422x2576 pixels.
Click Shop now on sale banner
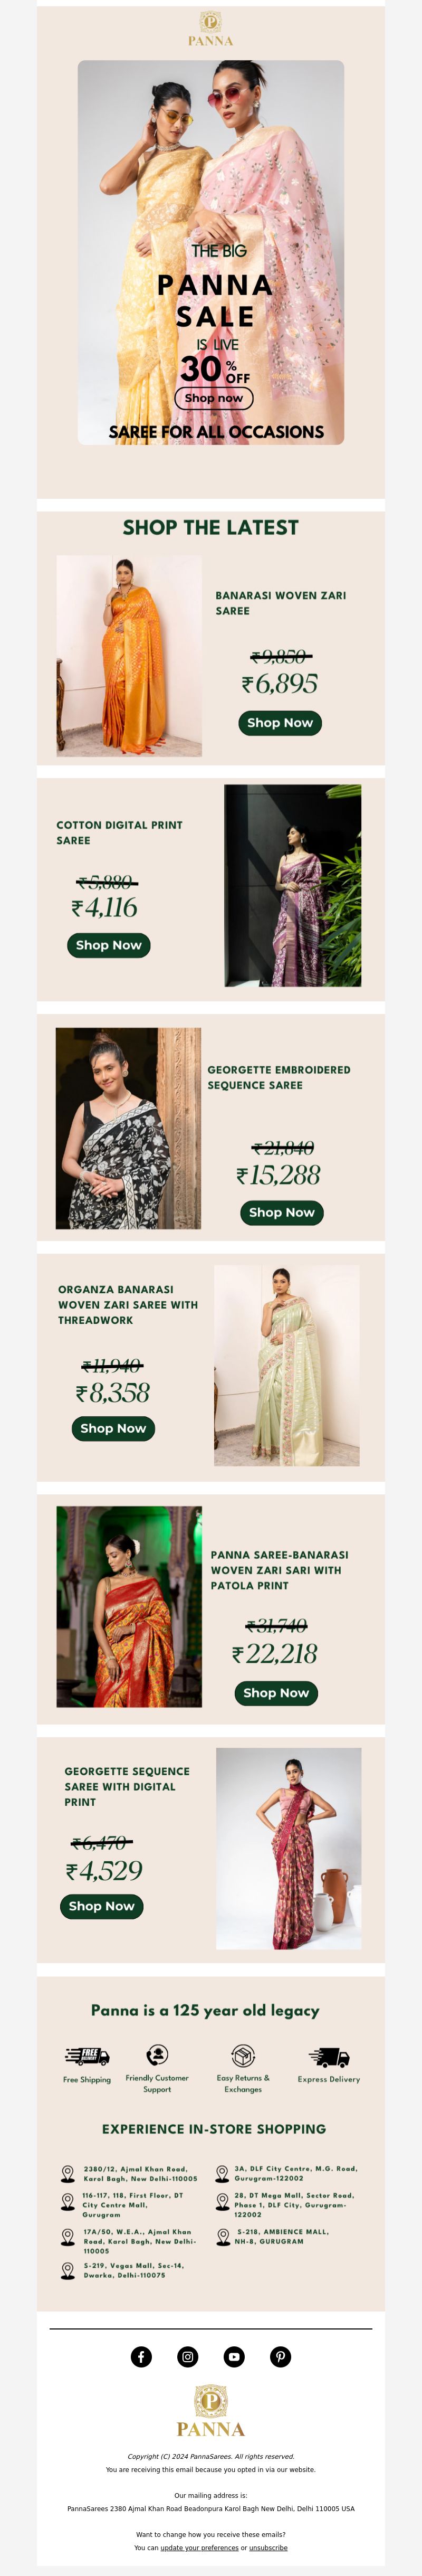point(214,398)
